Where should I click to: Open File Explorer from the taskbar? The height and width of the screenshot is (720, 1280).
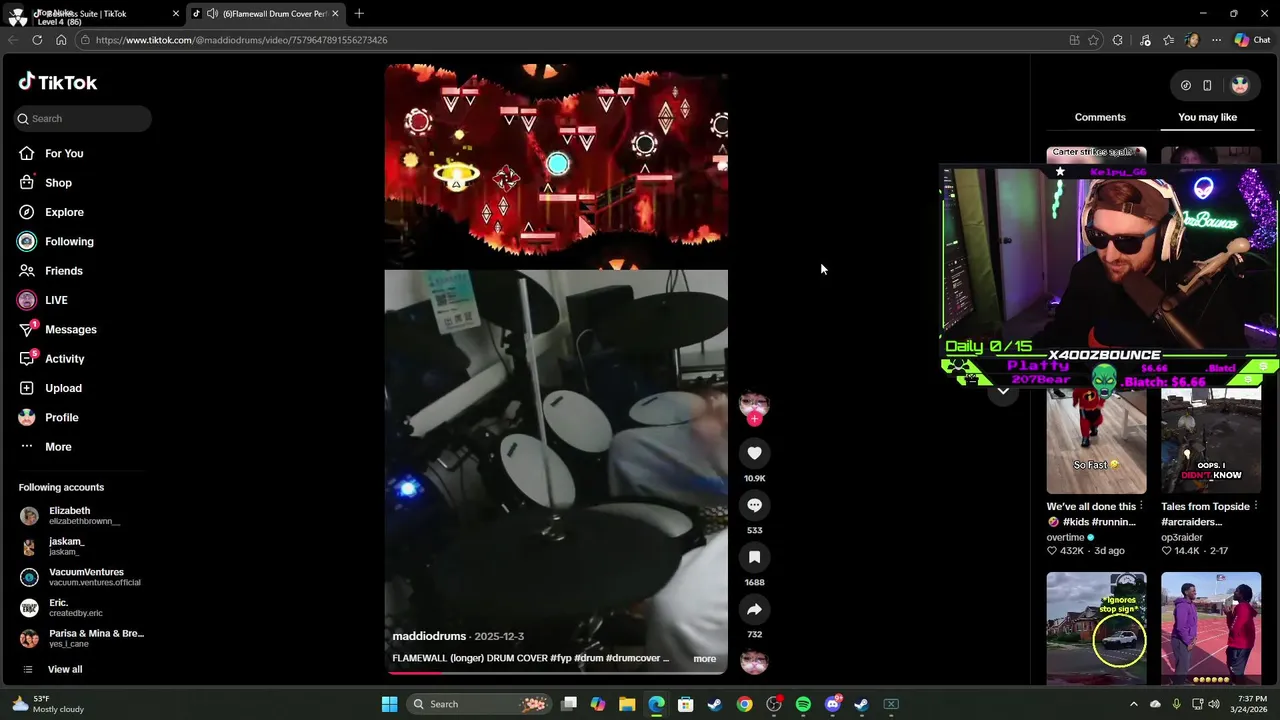tap(627, 704)
